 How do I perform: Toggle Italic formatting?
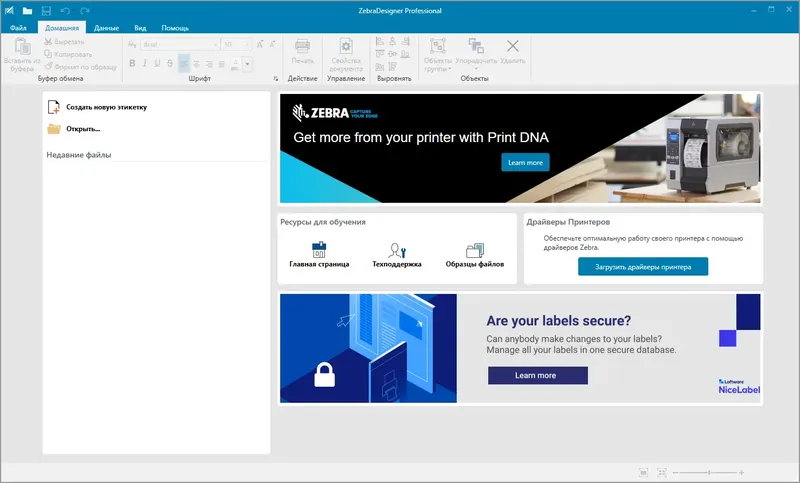tap(145, 63)
